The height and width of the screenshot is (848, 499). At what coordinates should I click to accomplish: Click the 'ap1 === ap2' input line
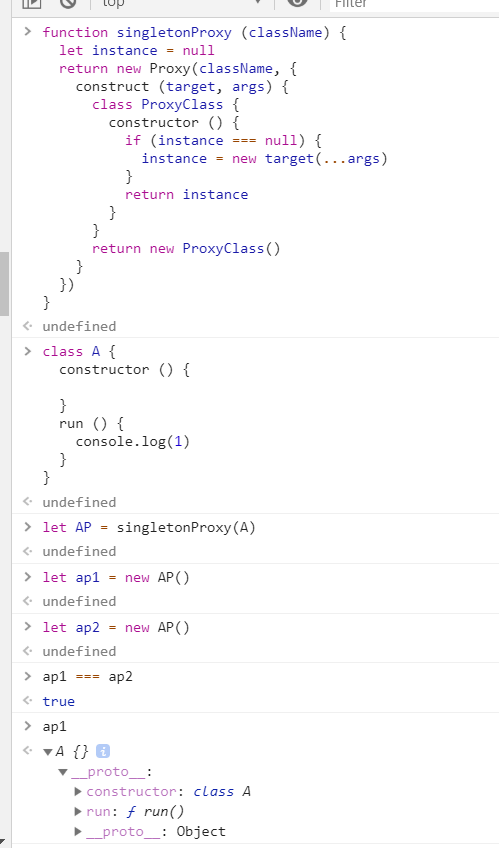[88, 677]
